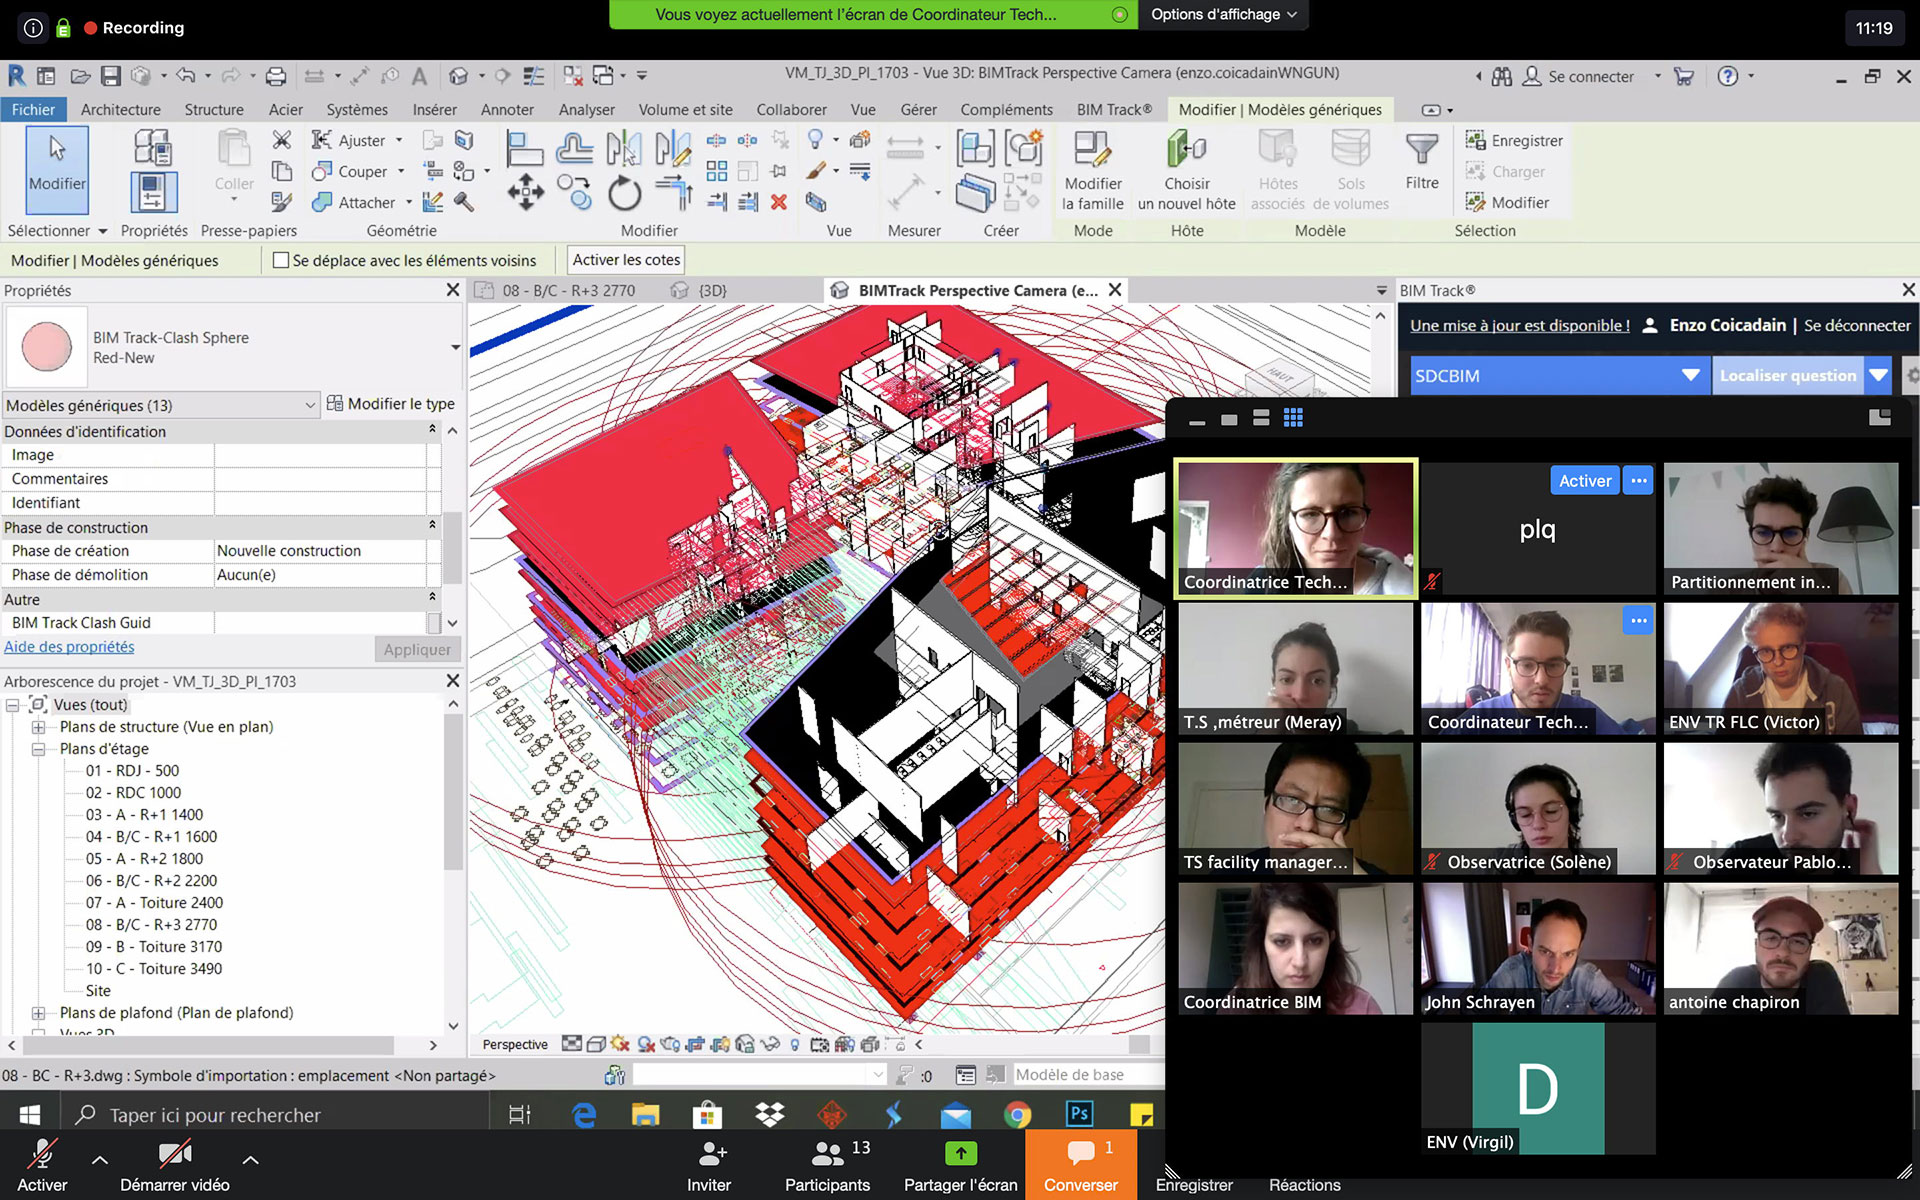Open Aide des propriétés link
The height and width of the screenshot is (1200, 1920).
69,647
